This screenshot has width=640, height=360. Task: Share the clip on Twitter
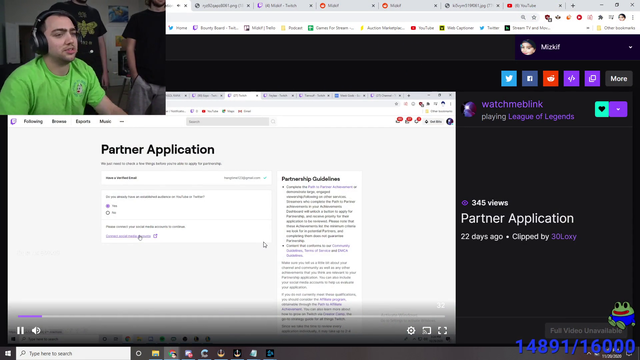509,78
